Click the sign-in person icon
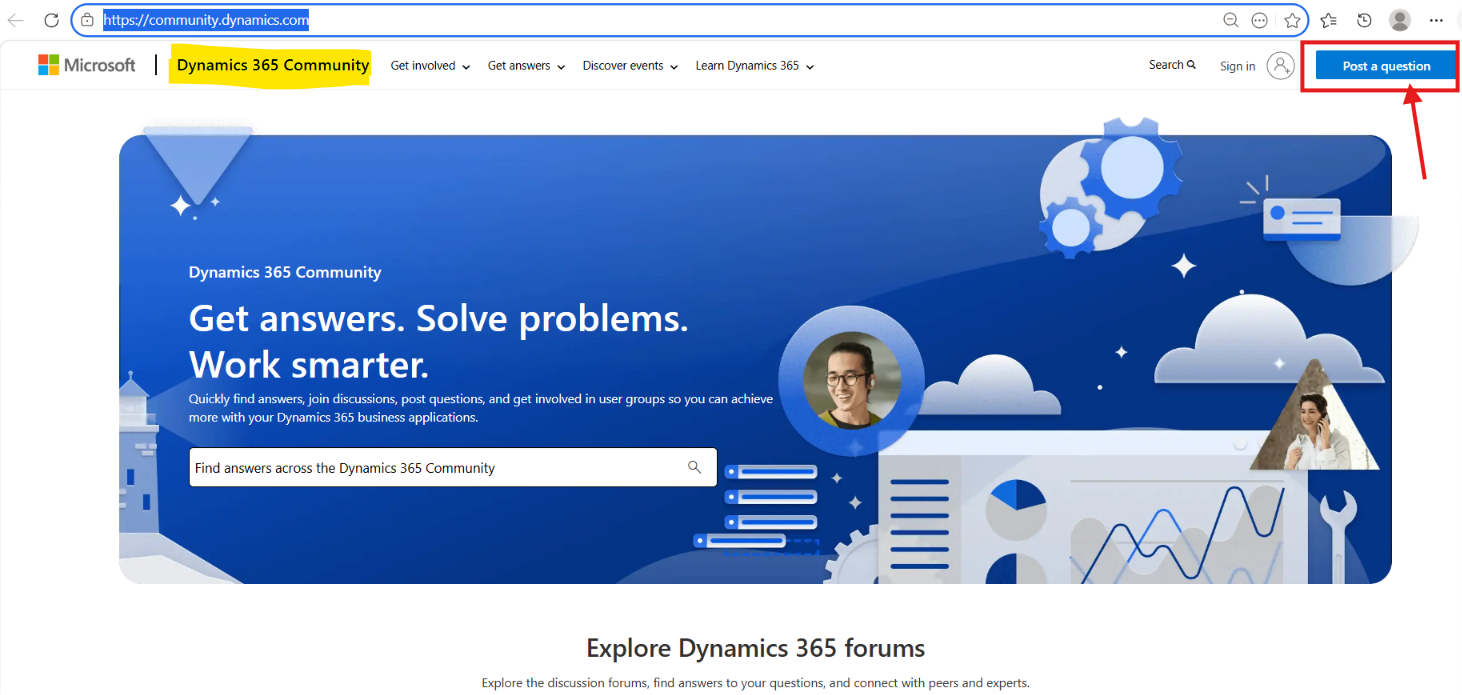Viewport: 1462px width, 695px height. point(1281,66)
